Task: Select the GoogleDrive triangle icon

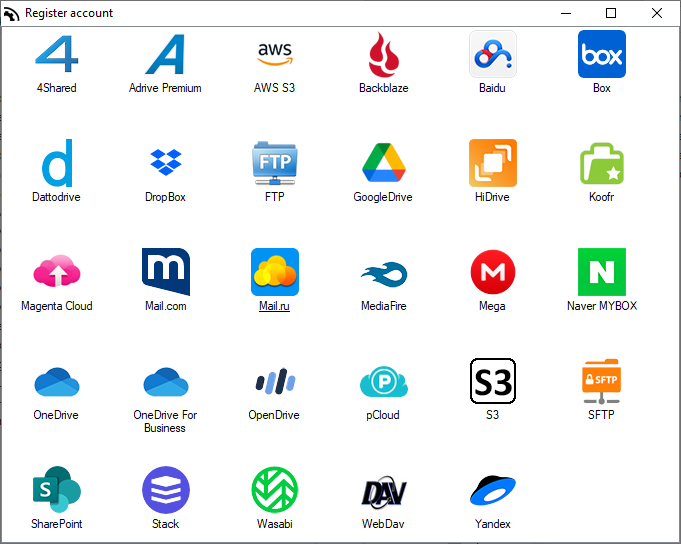Action: (384, 162)
